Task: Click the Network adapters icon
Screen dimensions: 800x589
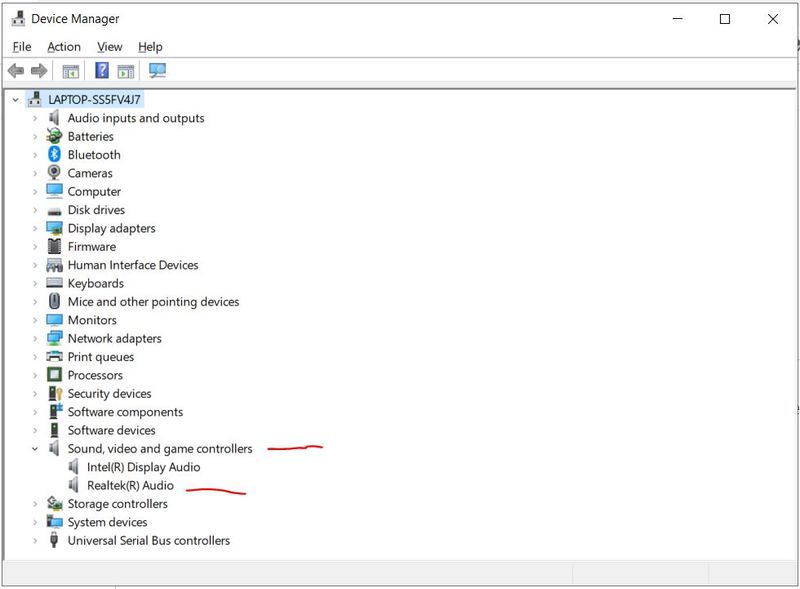Action: point(54,338)
